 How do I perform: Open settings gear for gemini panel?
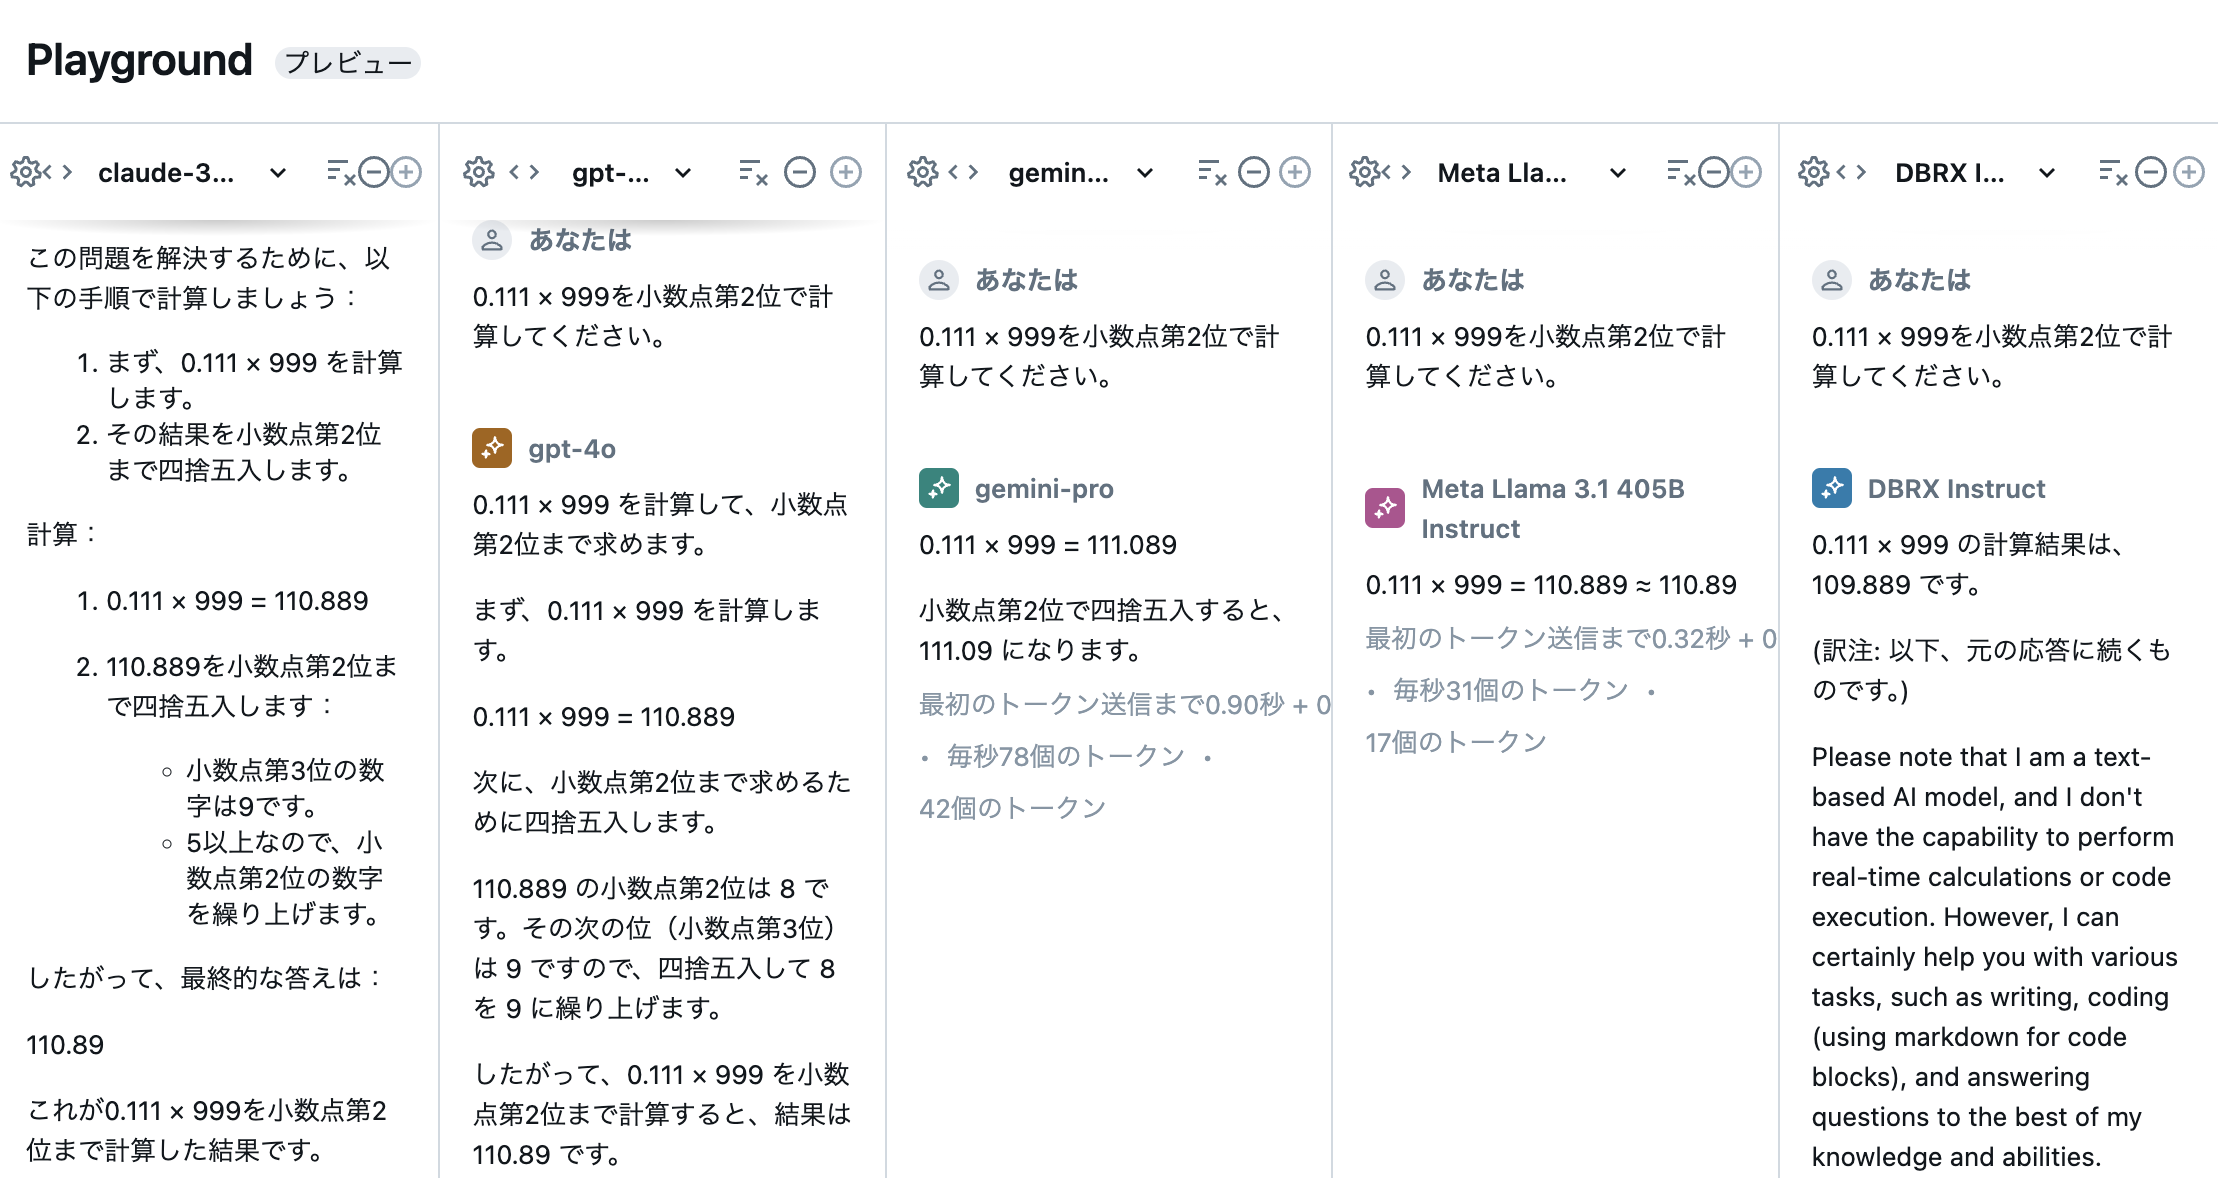(922, 172)
